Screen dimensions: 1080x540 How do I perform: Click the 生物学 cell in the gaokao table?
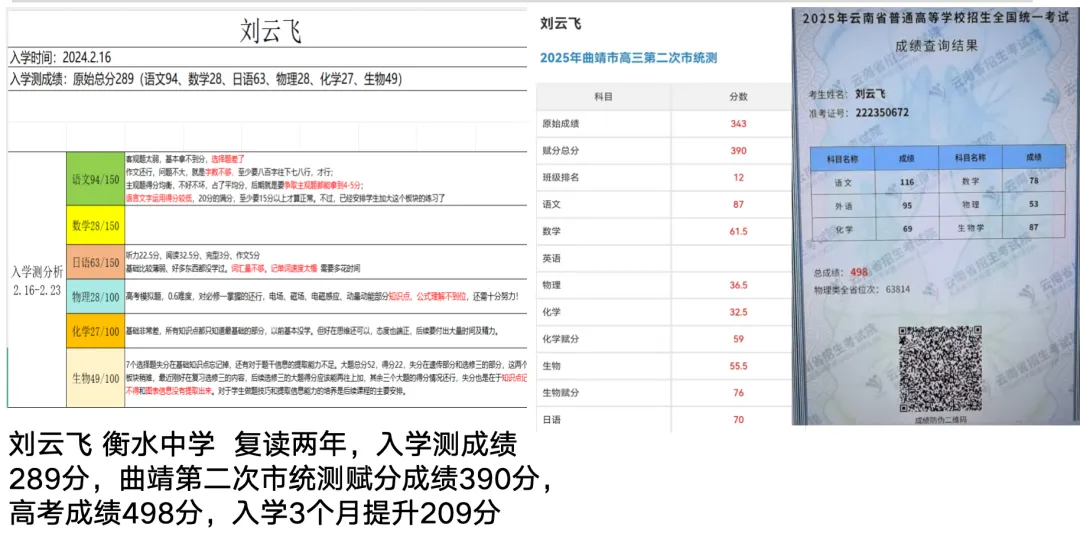click(x=970, y=227)
